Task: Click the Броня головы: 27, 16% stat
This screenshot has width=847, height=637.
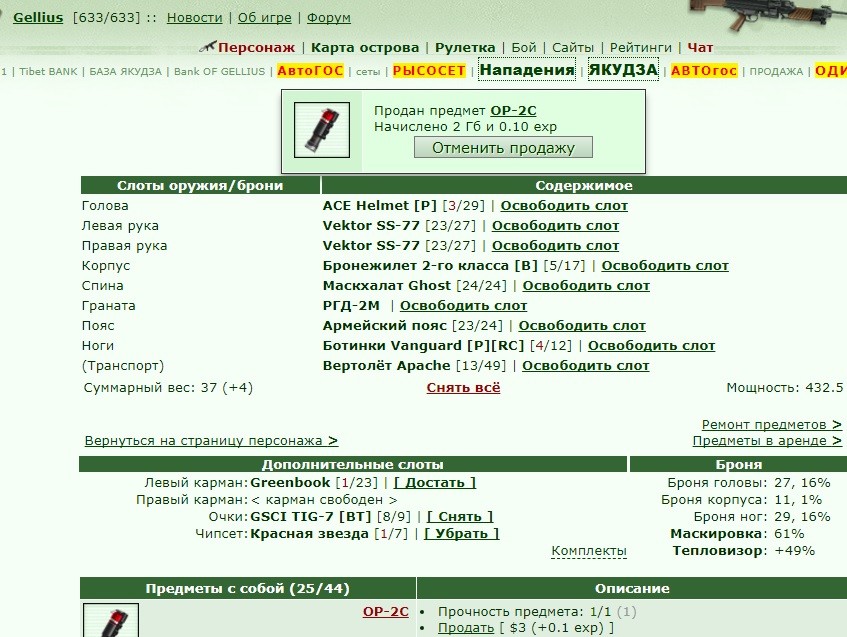Action: click(749, 482)
